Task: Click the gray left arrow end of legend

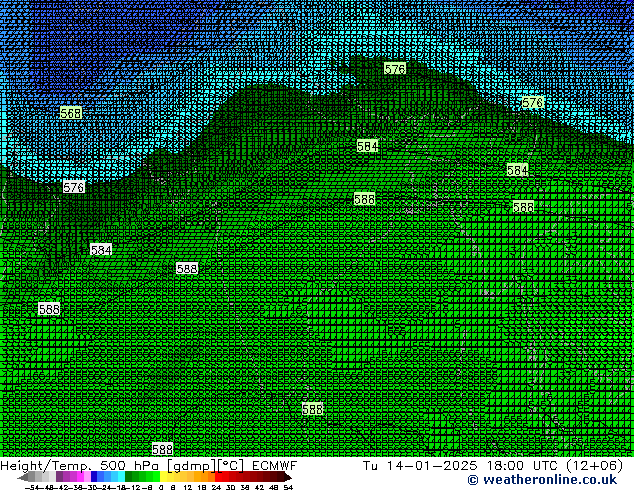Action: point(23,477)
